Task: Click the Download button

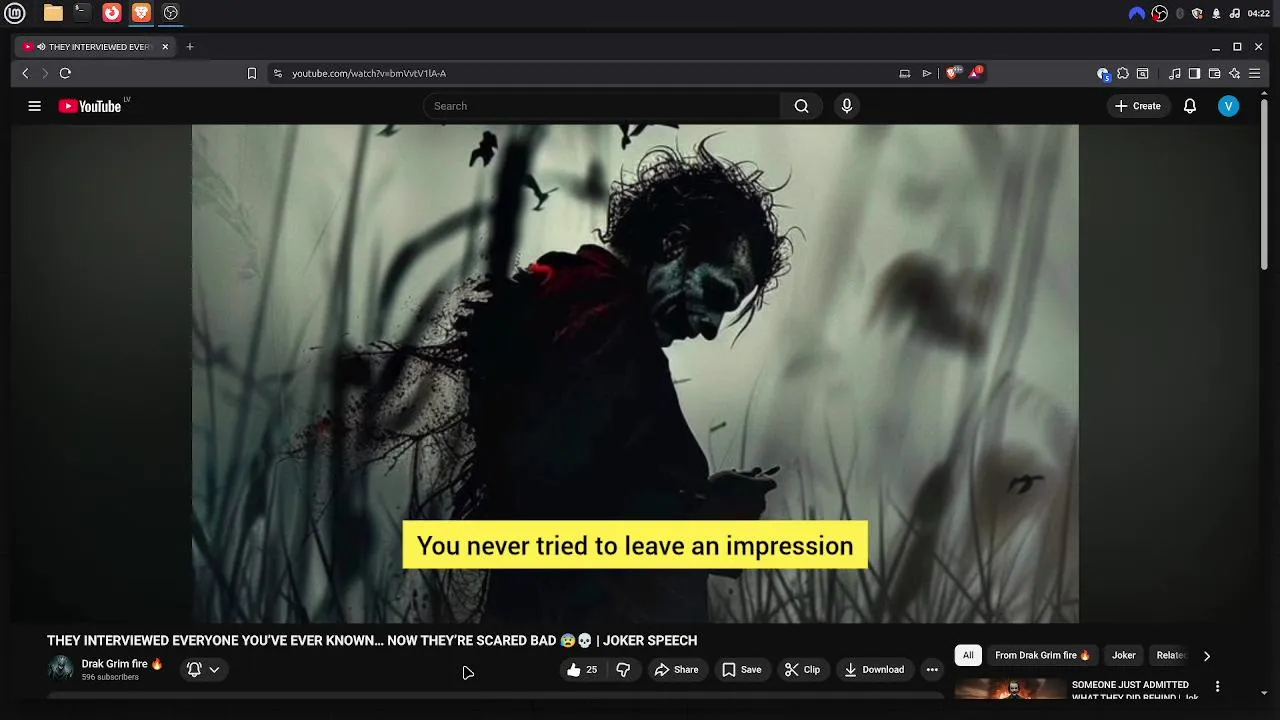Action: point(874,670)
